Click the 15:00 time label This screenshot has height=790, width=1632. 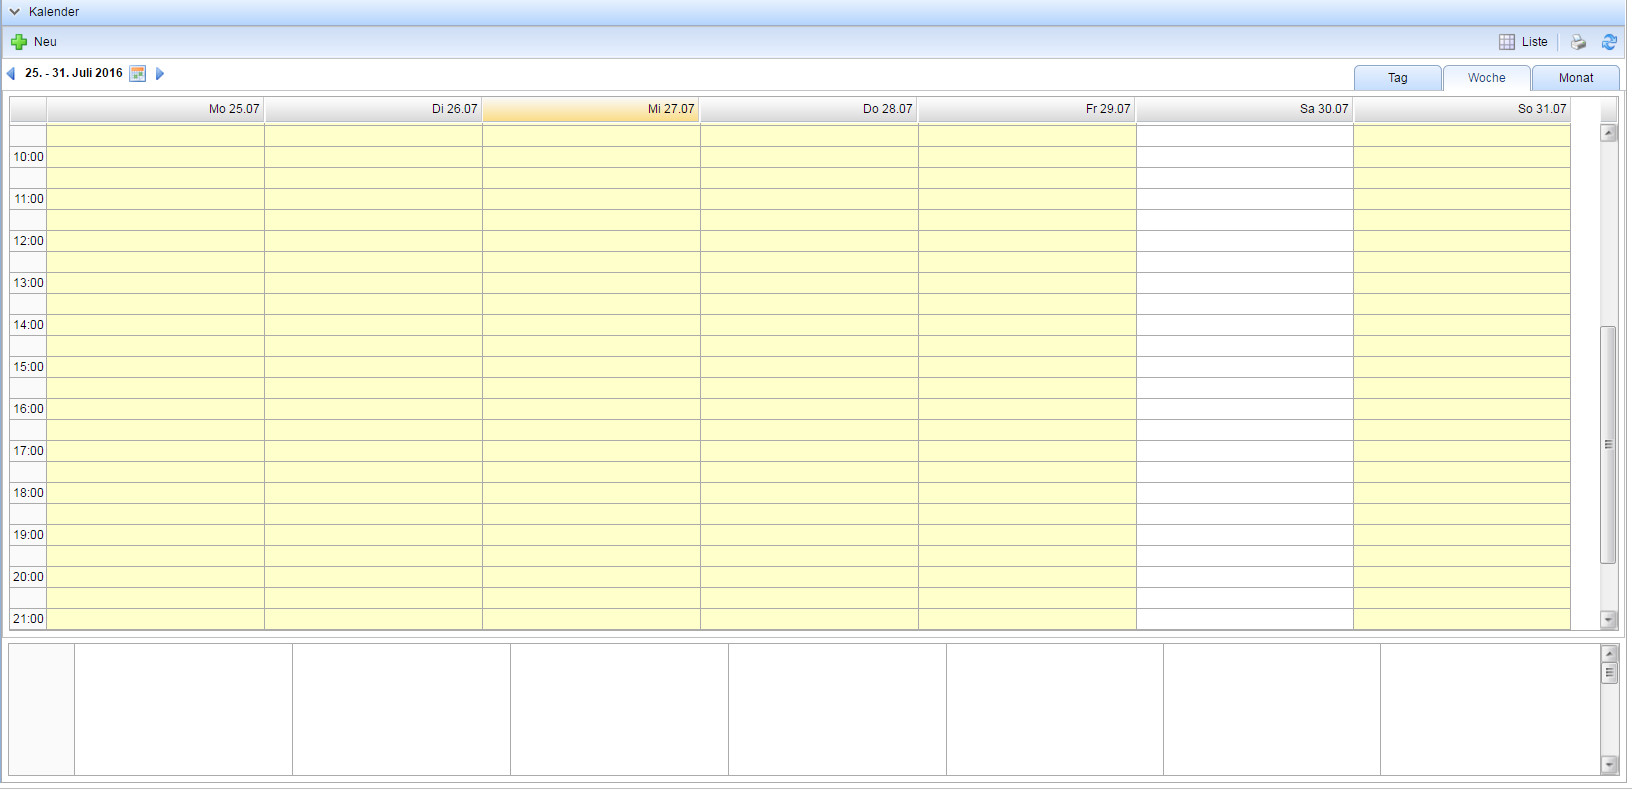[28, 367]
